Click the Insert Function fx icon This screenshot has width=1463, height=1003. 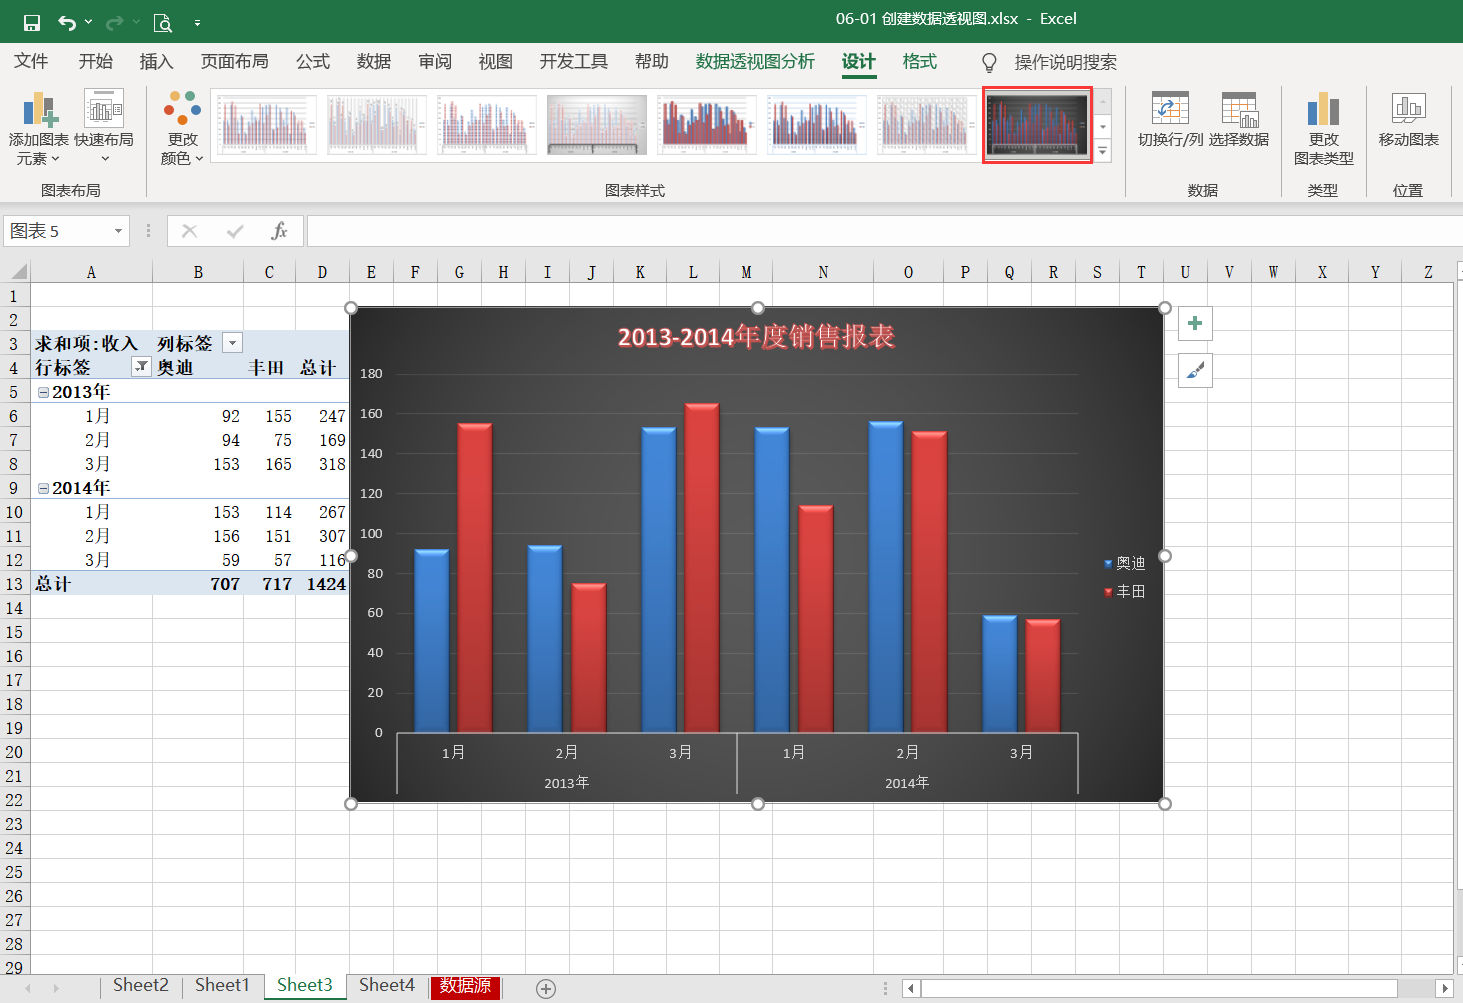tap(279, 231)
